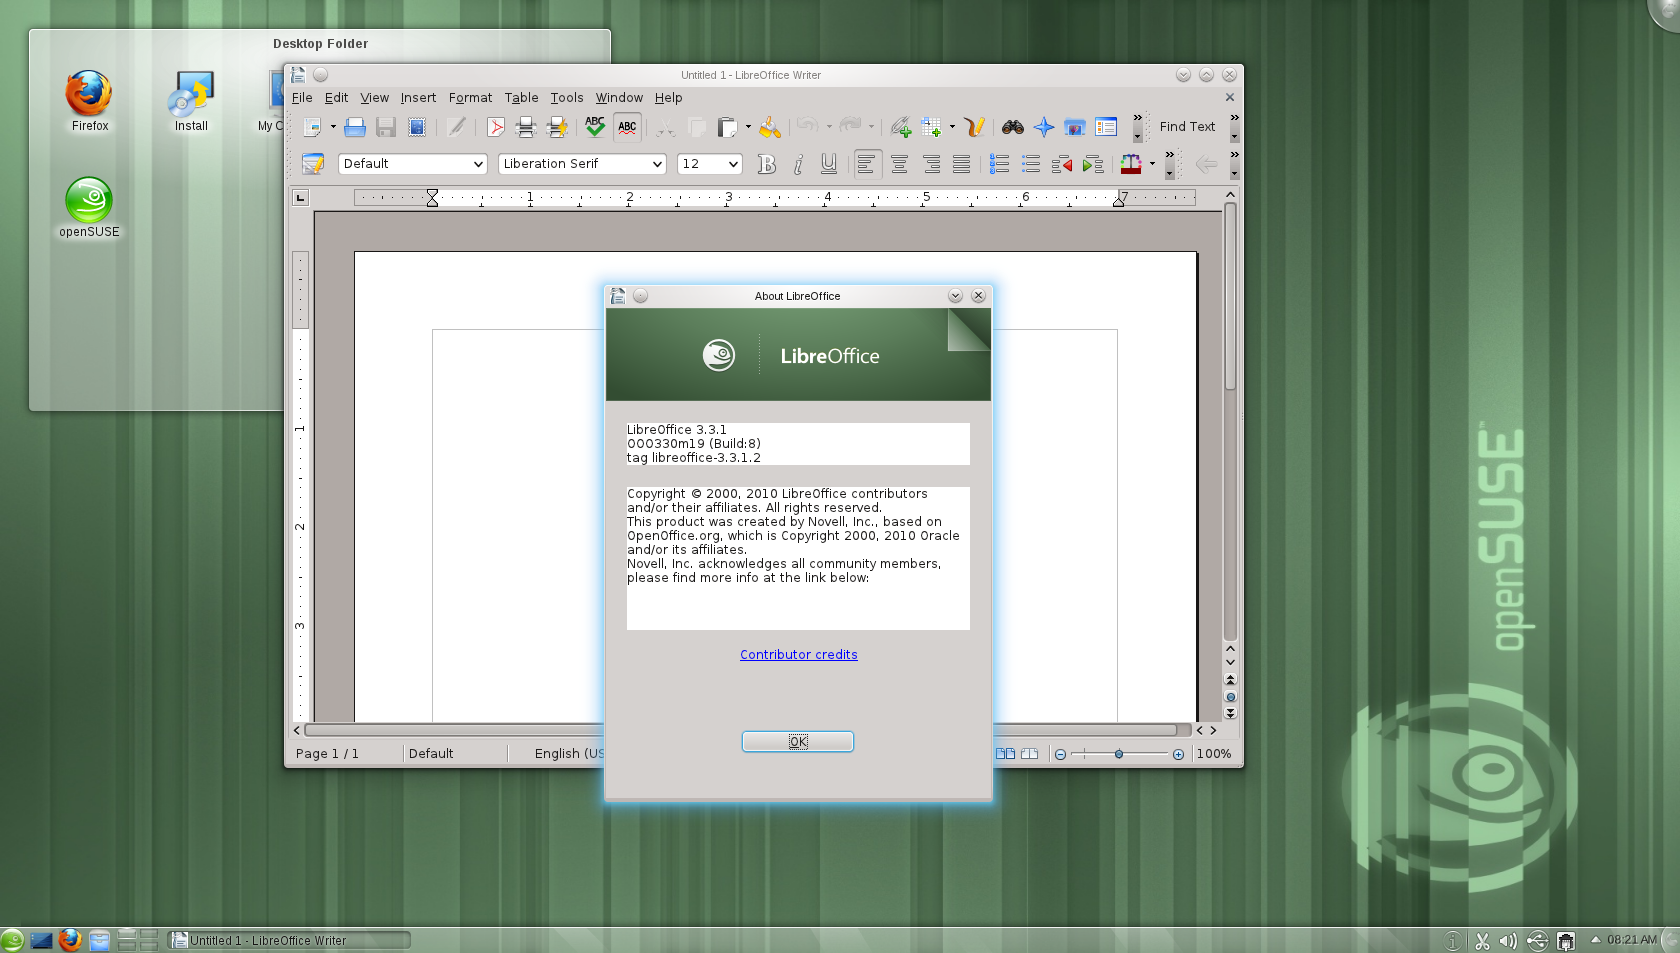Viewport: 1680px width, 953px height.
Task: Open the paragraph style dropdown showing Default
Action: [412, 164]
